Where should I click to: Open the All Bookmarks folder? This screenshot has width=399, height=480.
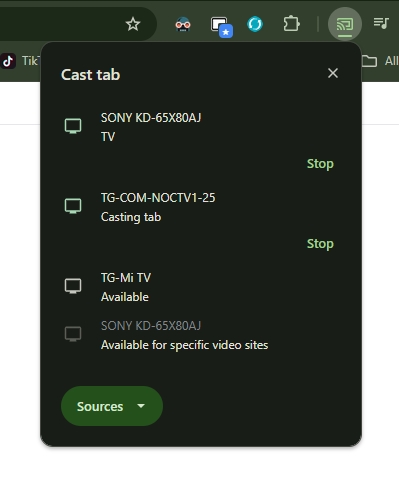coord(380,61)
